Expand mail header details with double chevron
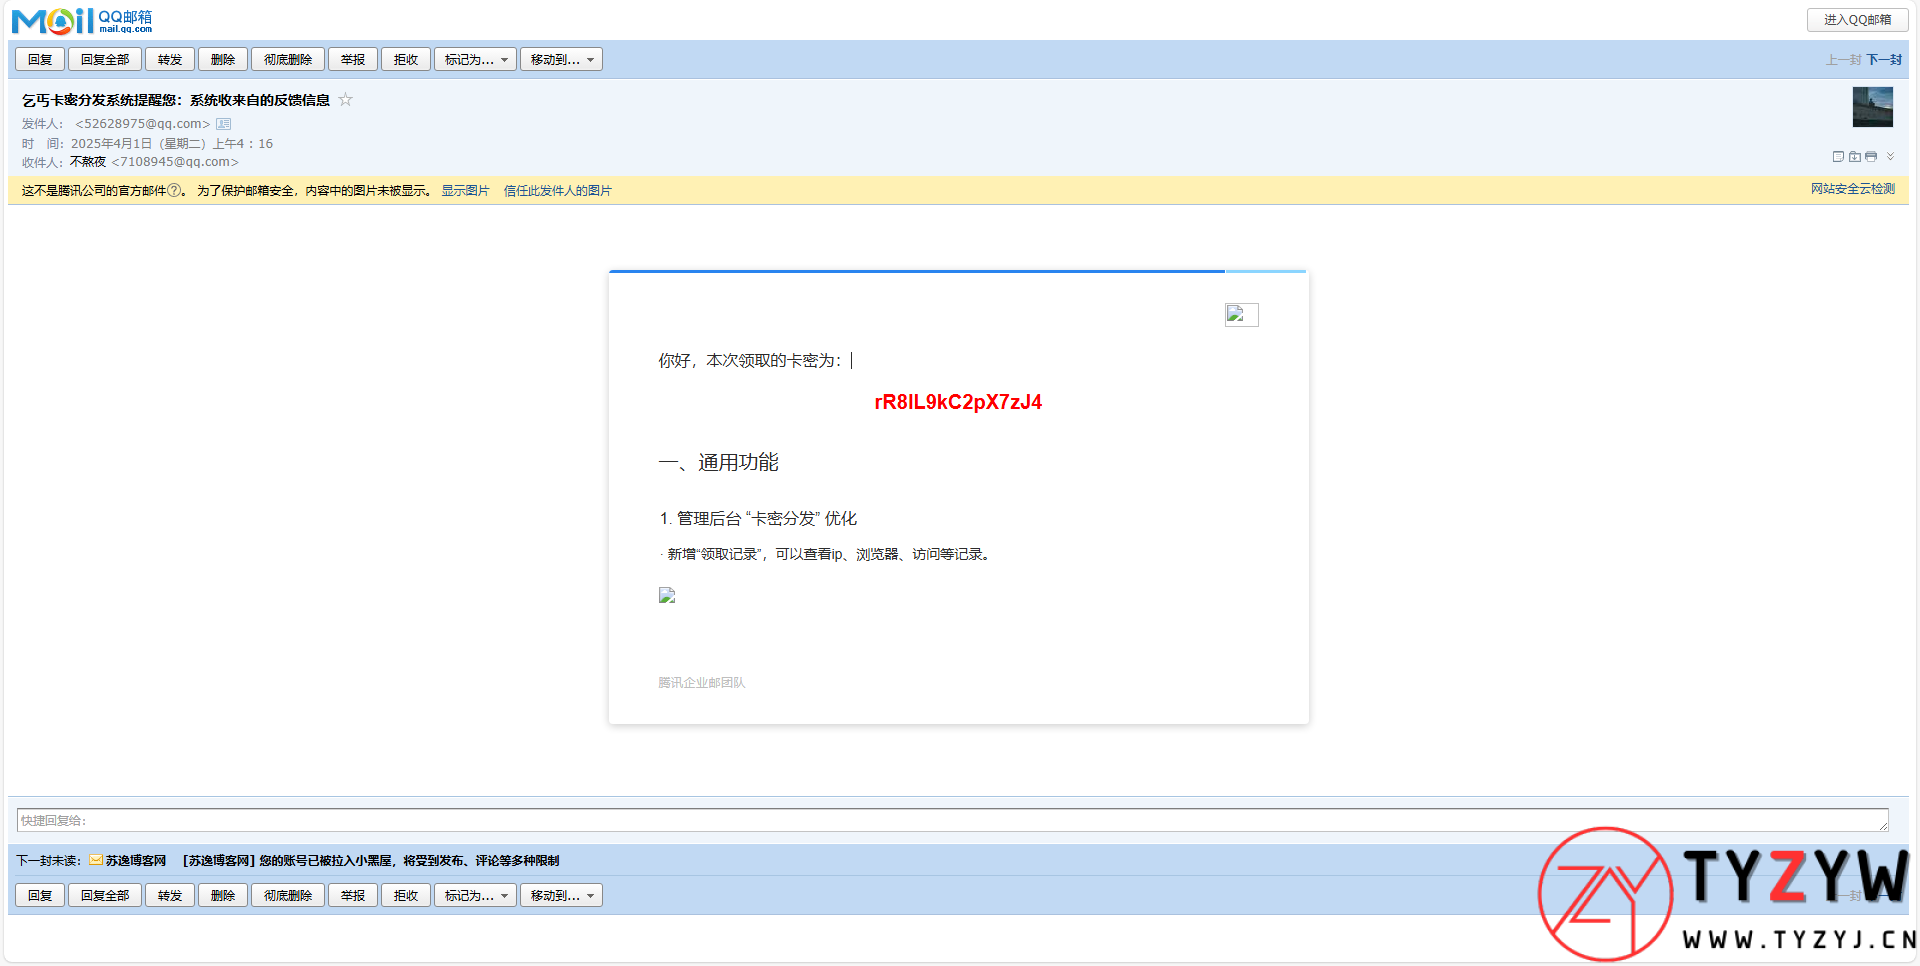Screen dimensions: 1920x966 1890,156
